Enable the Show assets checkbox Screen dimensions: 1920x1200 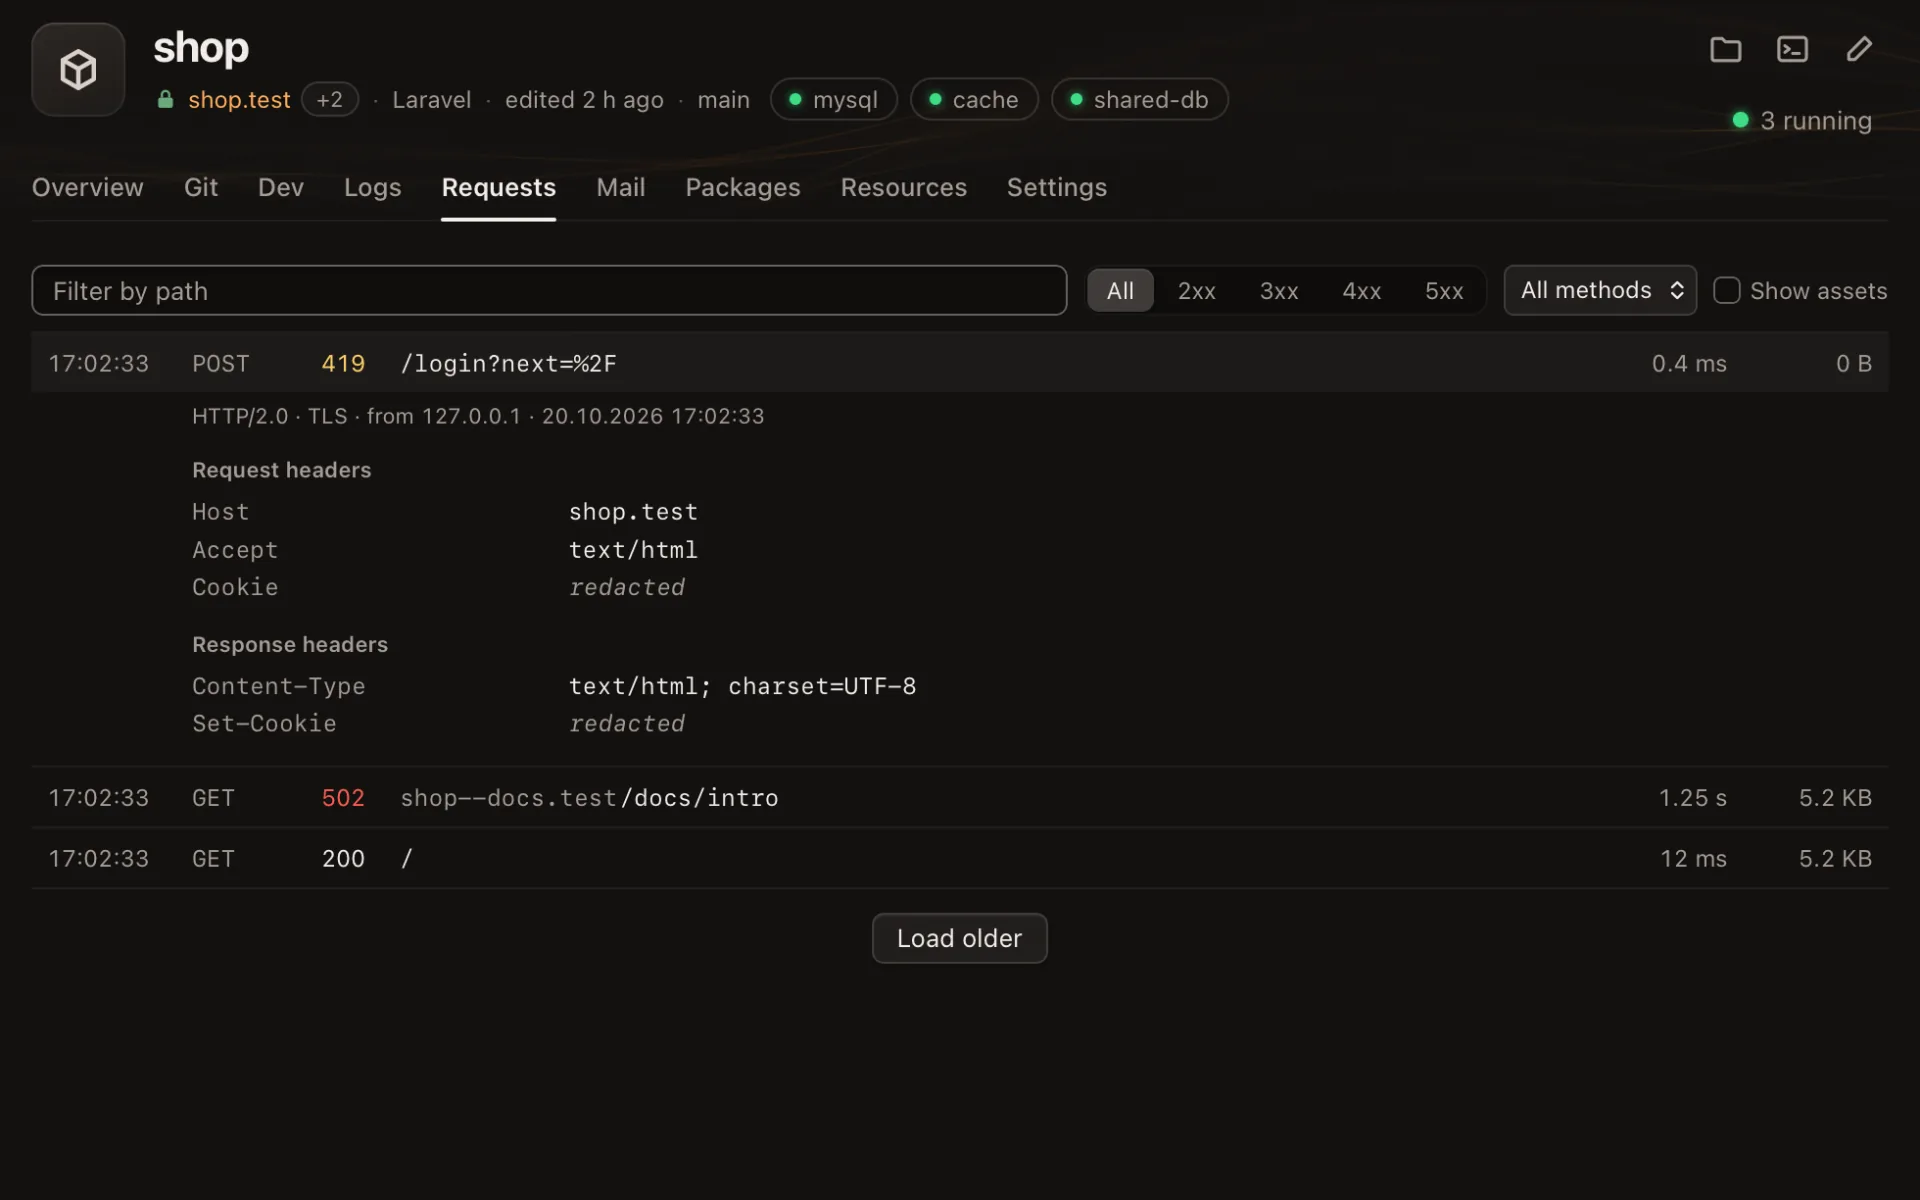[x=1727, y=291]
